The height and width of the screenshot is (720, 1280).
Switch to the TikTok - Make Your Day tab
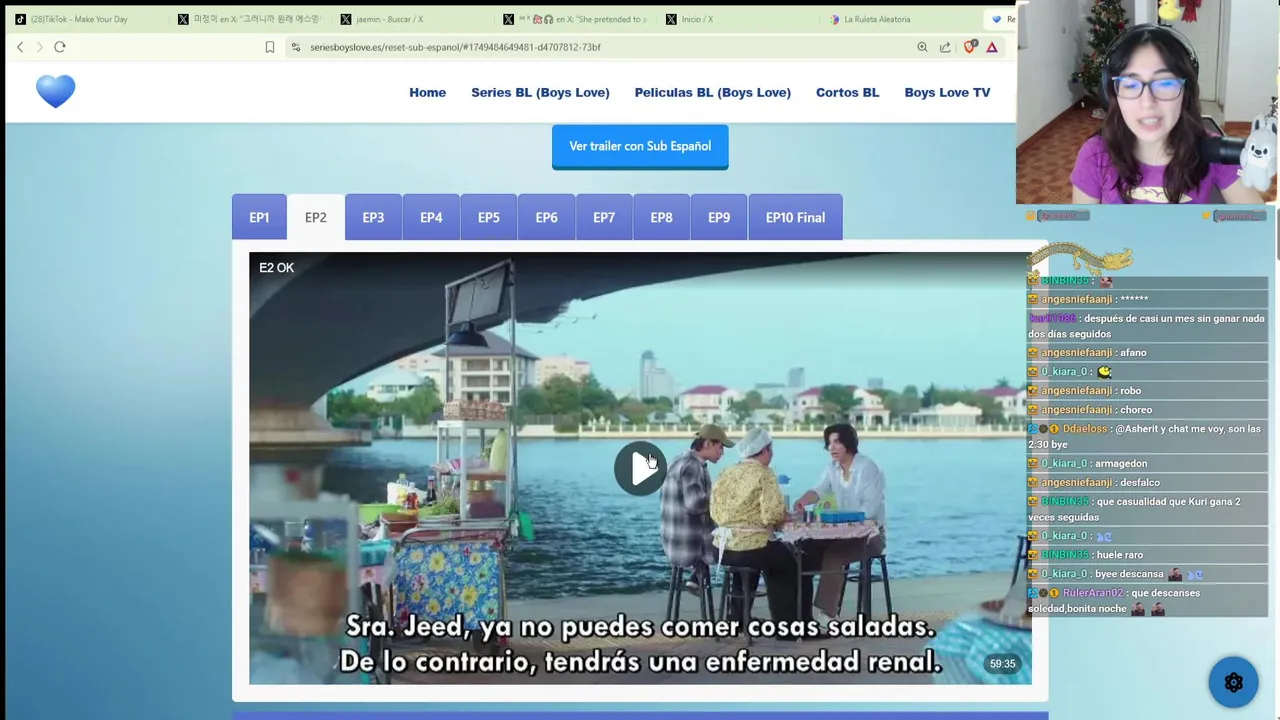coord(79,19)
